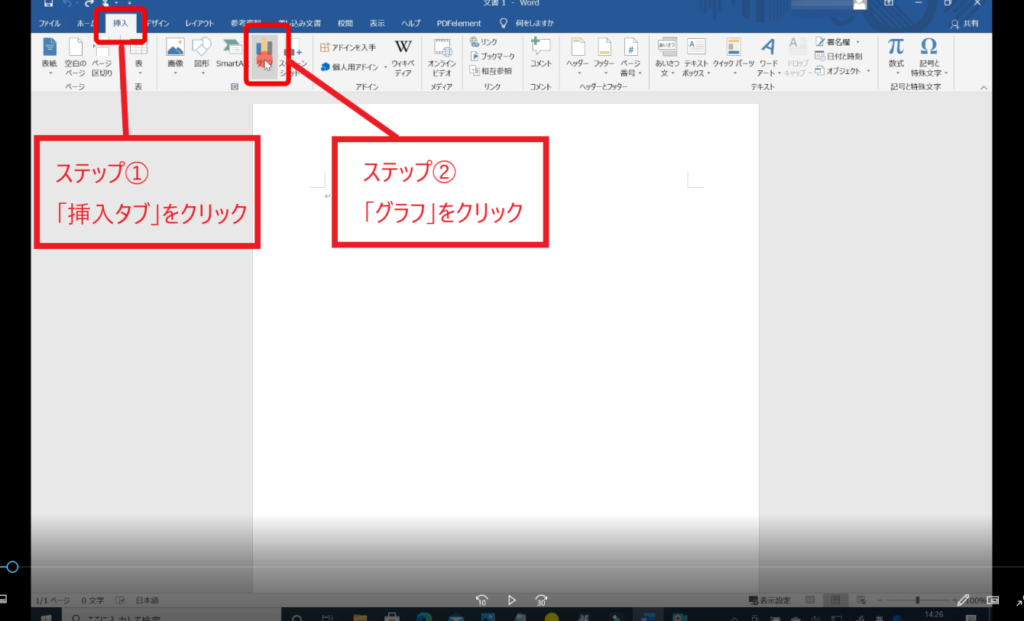
Task: Click the Omega special characters icon
Action: 929,53
